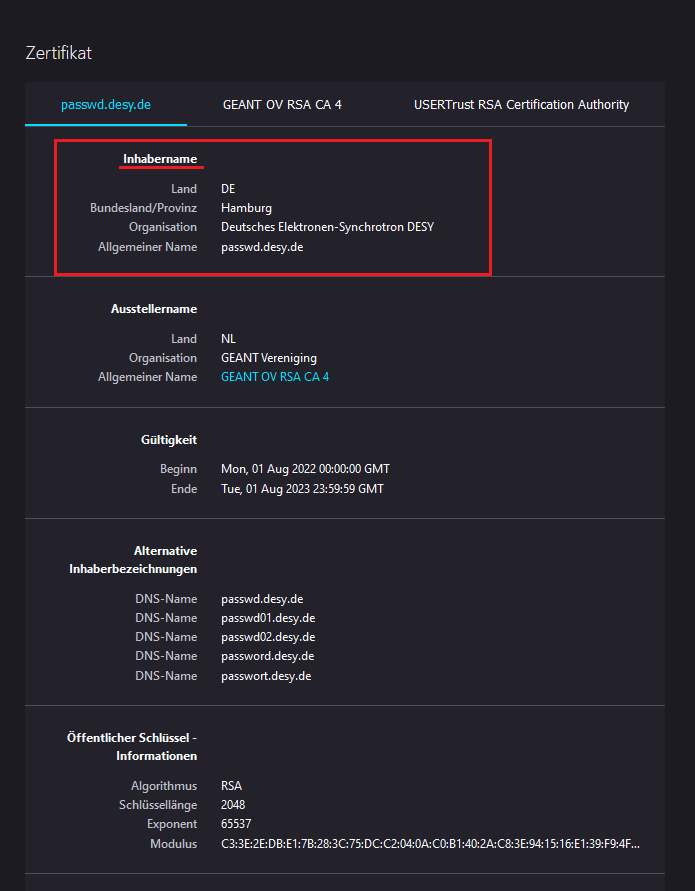Open the GEANT OV RSA CA 4 tab
This screenshot has height=891, width=695.
282,105
